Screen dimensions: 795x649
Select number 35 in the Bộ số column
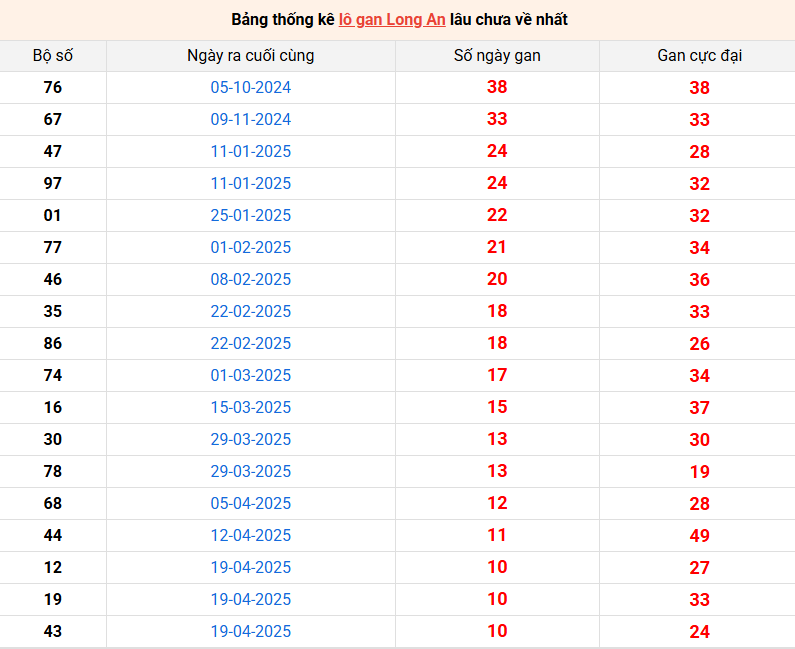(53, 312)
